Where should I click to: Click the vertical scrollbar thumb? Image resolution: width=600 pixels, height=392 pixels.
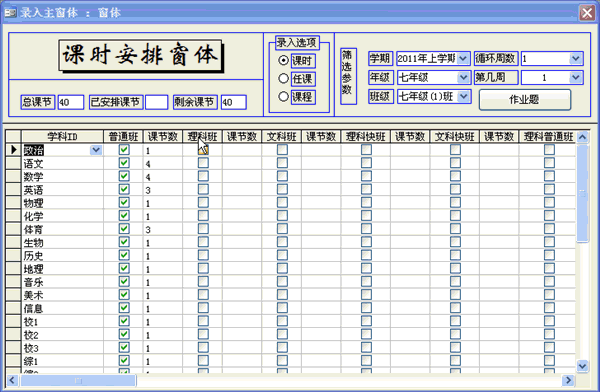coord(582,193)
